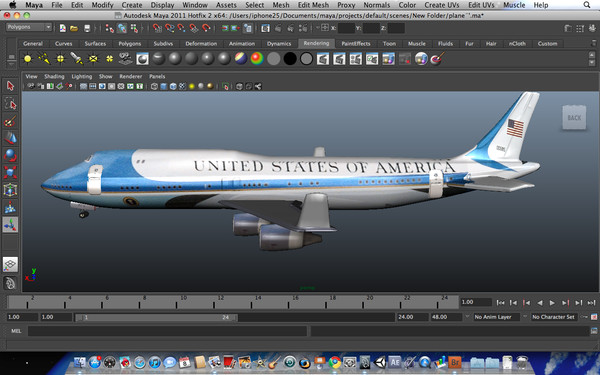Image resolution: width=600 pixels, height=375 pixels.
Task: Open the Create menu
Action: tap(132, 5)
